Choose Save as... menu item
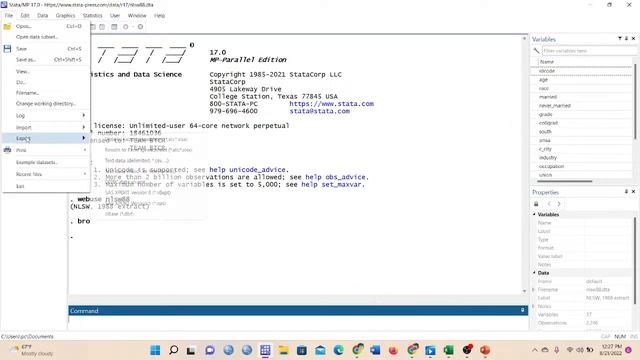The width and height of the screenshot is (640, 360). [x=46, y=60]
